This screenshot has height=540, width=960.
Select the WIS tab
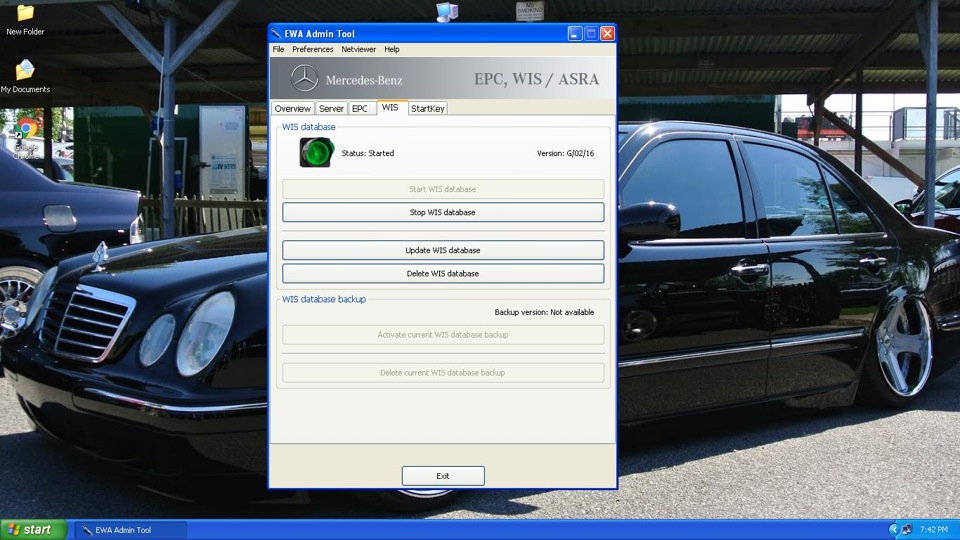pyautogui.click(x=390, y=107)
